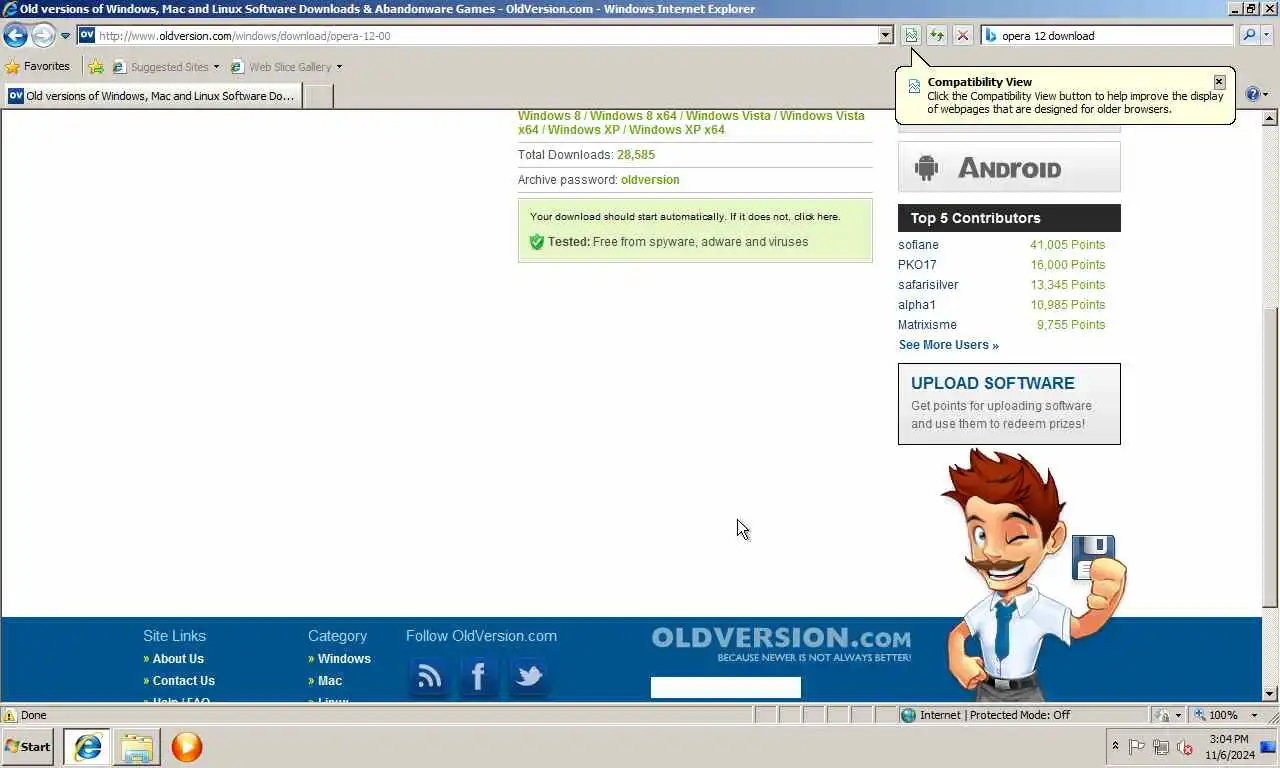This screenshot has width=1280, height=768.
Task: Open the Mac category footer link
Action: click(330, 681)
